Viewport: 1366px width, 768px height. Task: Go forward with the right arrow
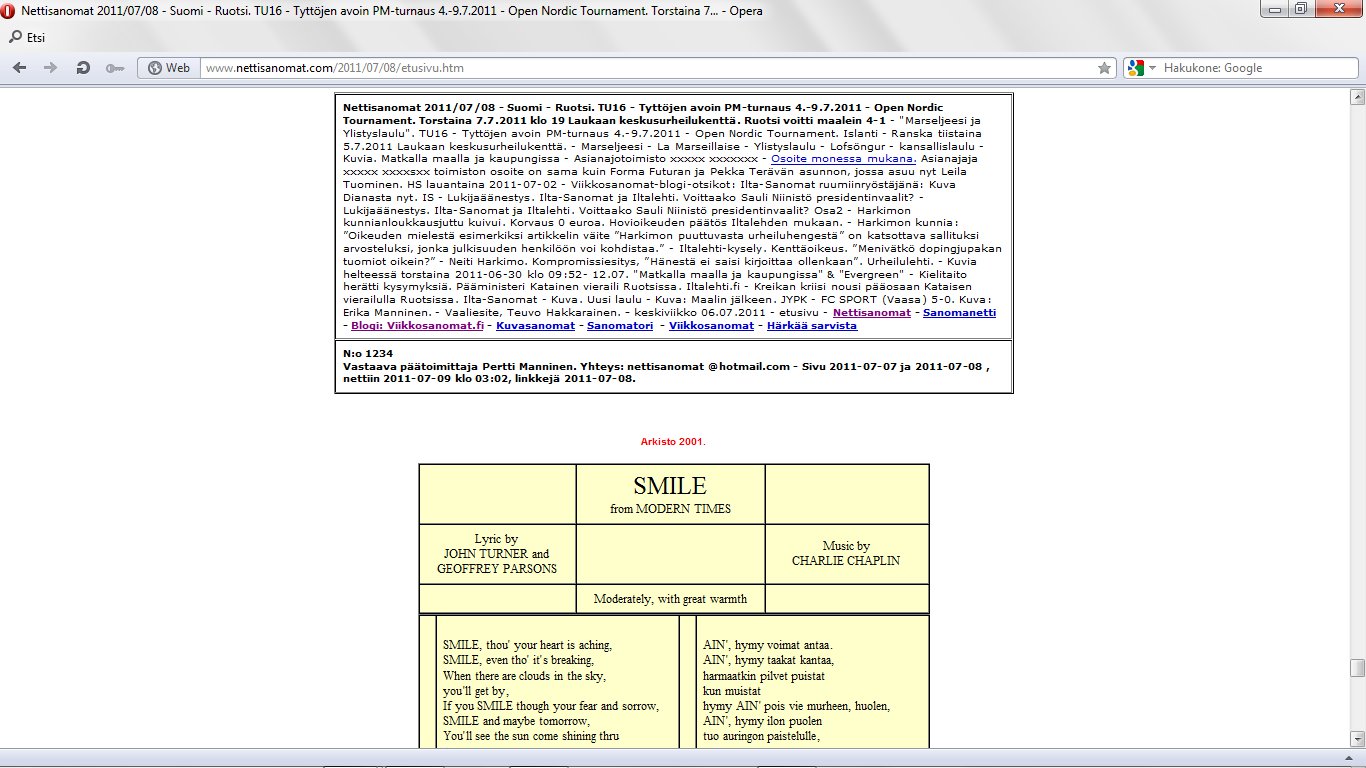50,68
